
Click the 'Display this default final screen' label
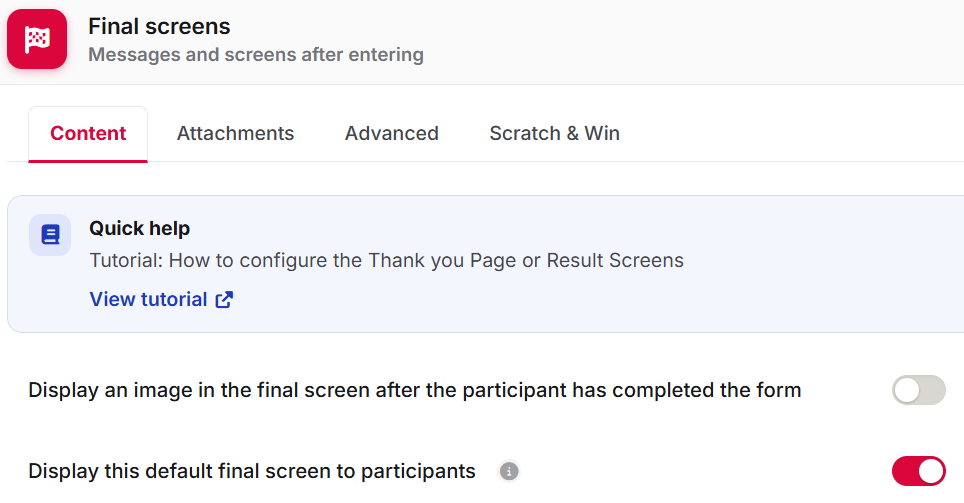click(x=252, y=472)
